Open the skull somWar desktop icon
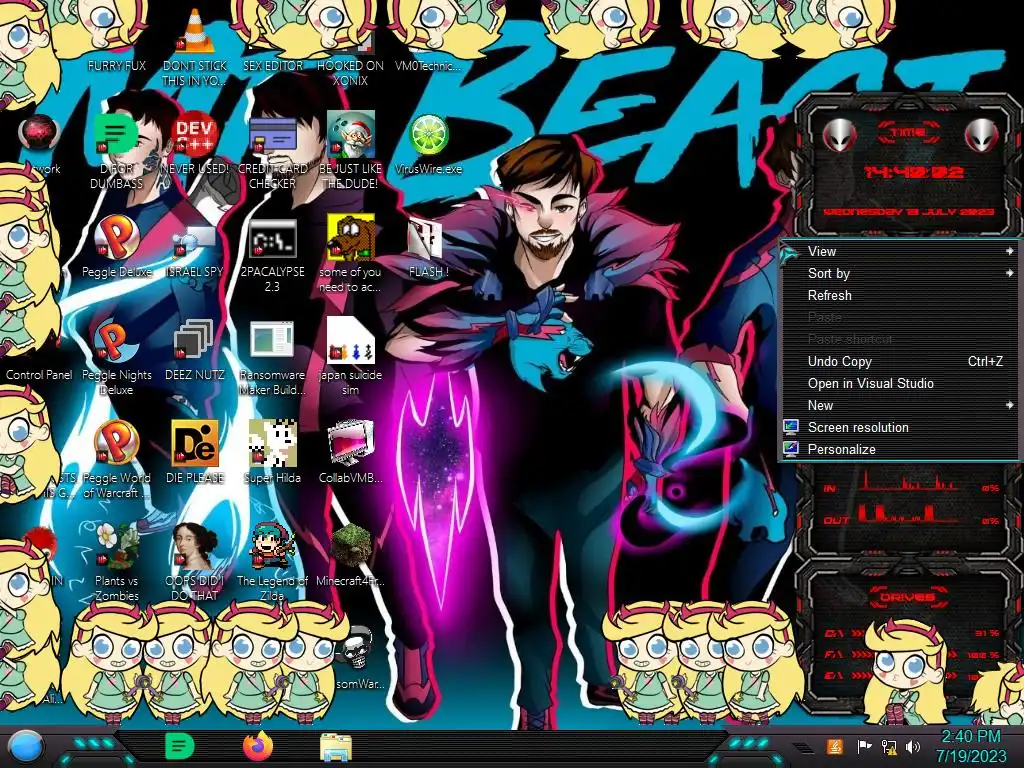Viewport: 1024px width, 768px height. click(x=358, y=658)
